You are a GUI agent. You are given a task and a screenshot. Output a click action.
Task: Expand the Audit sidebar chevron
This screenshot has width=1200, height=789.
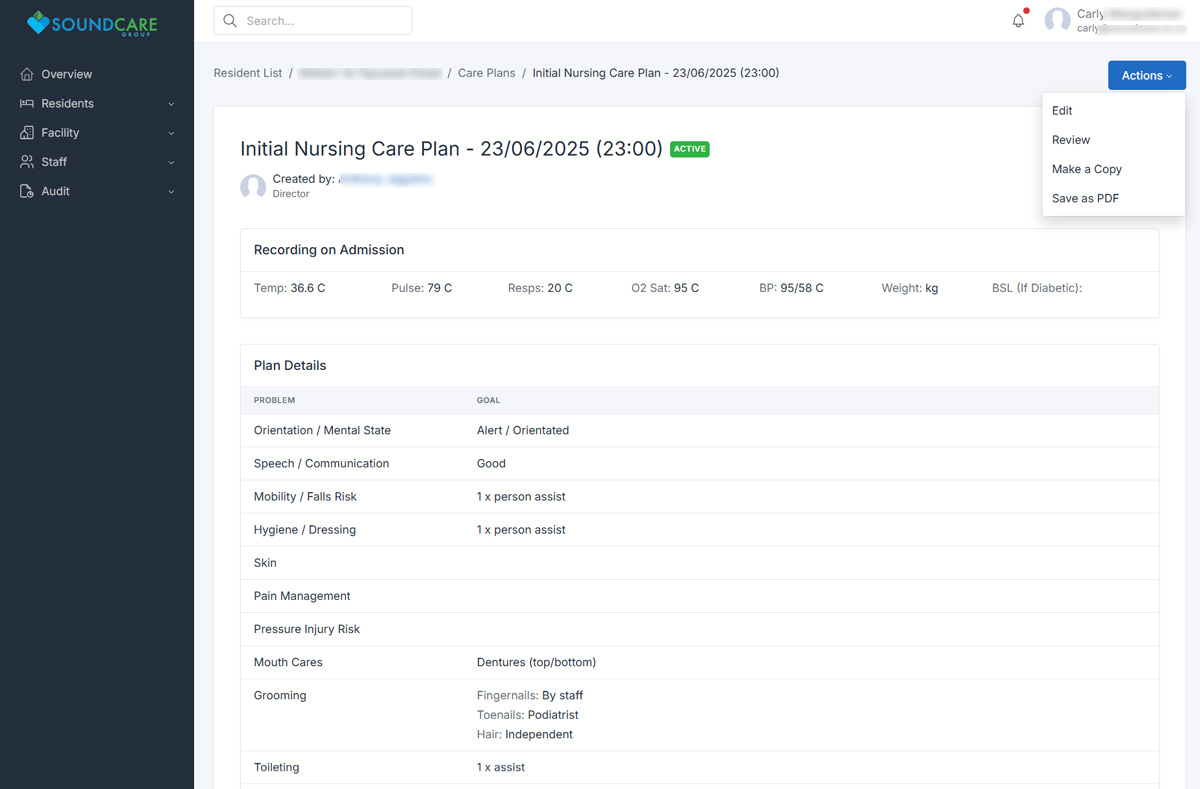171,191
